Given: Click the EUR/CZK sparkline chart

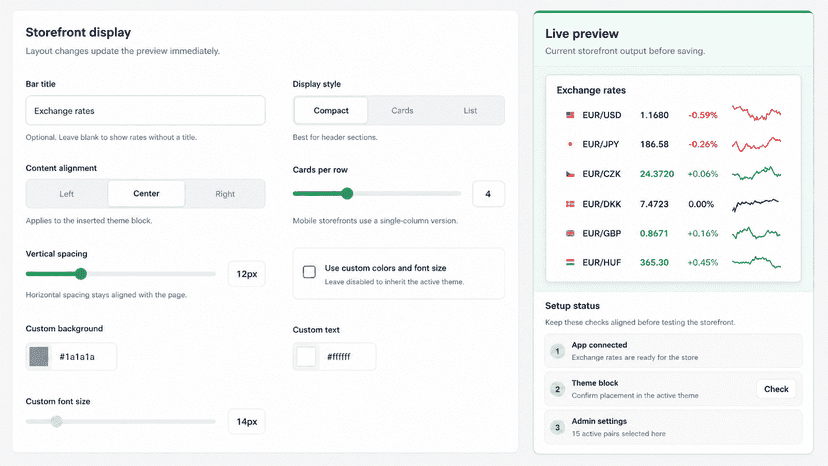Looking at the screenshot, I should 756,173.
